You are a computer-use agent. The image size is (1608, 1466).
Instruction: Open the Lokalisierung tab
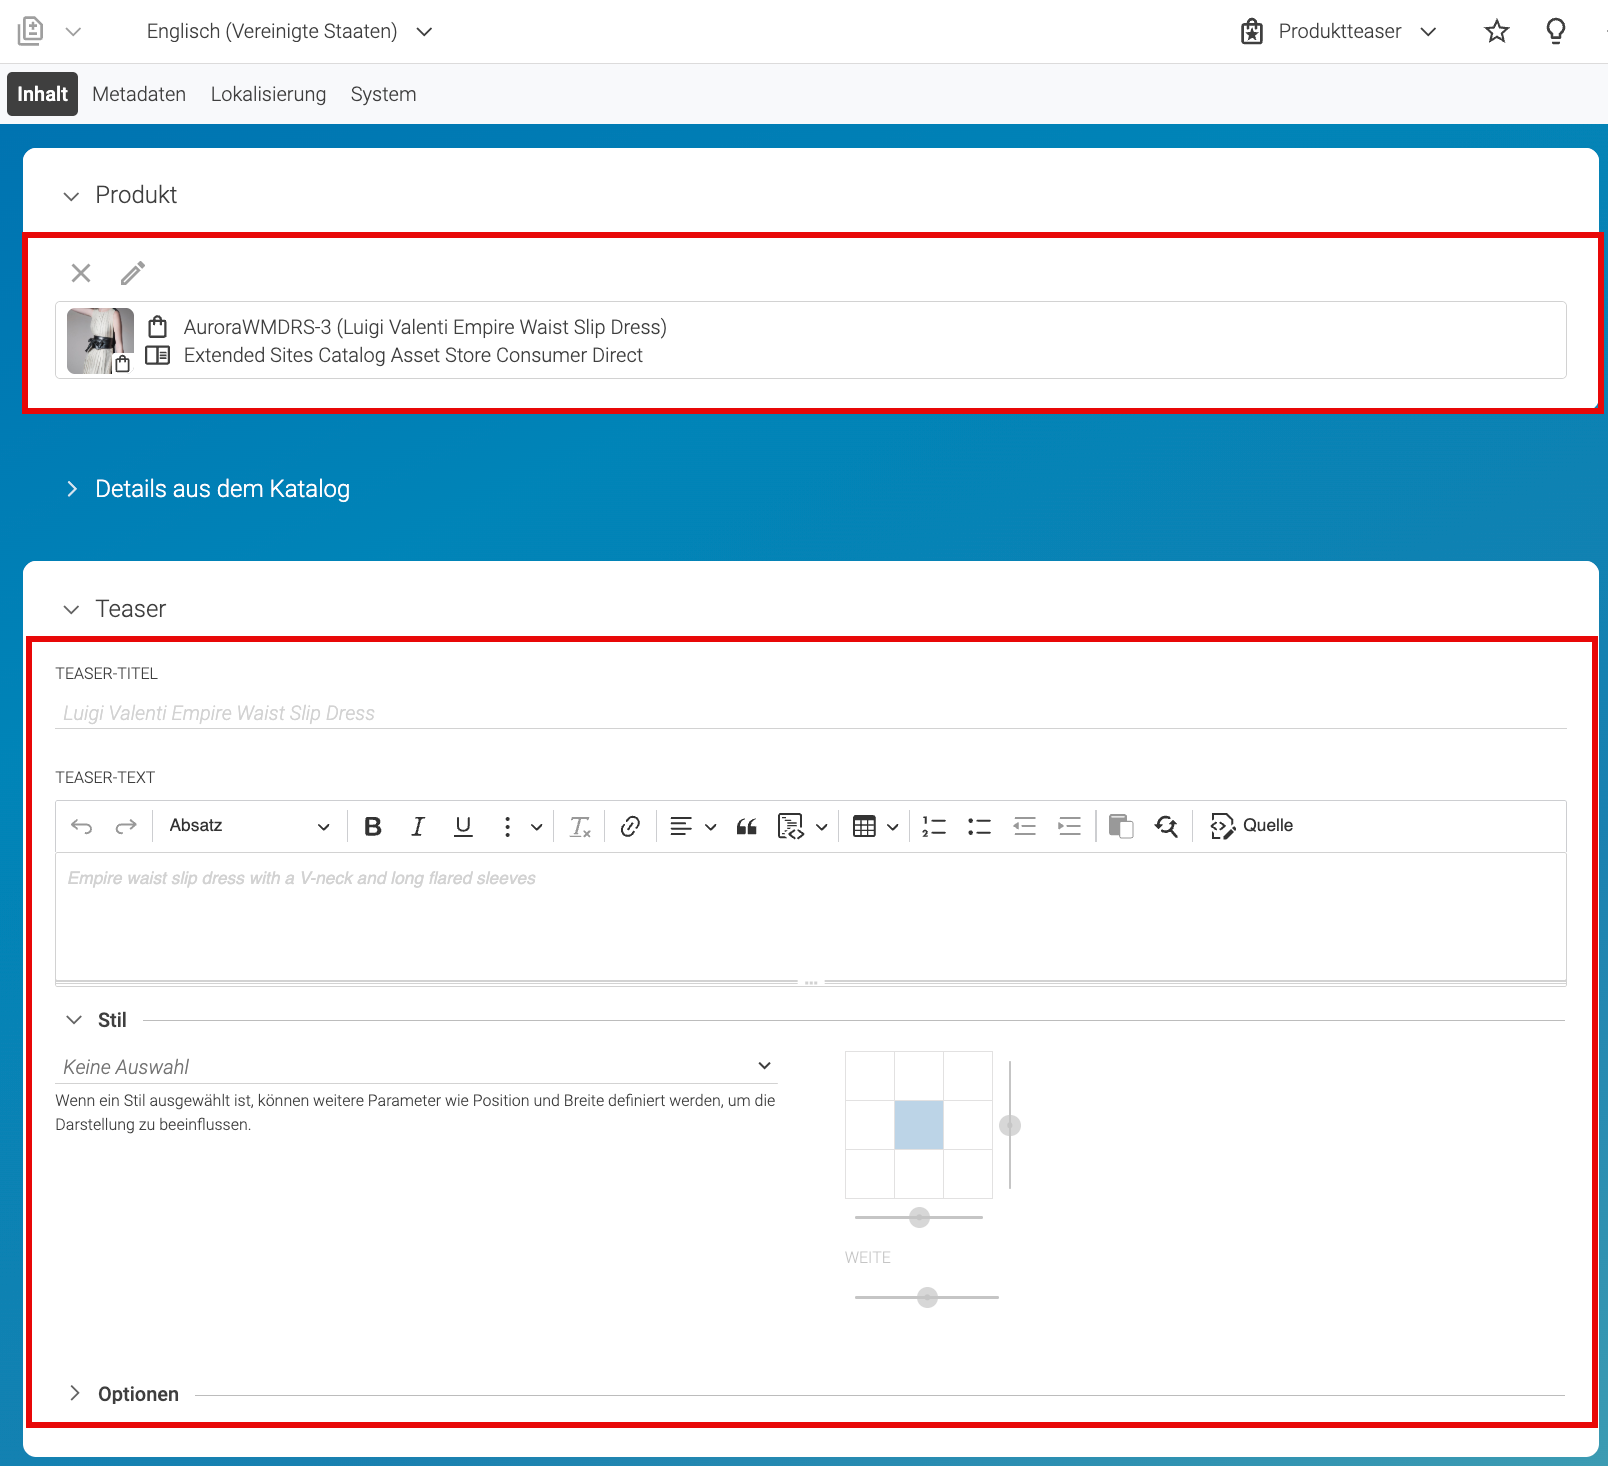[268, 94]
